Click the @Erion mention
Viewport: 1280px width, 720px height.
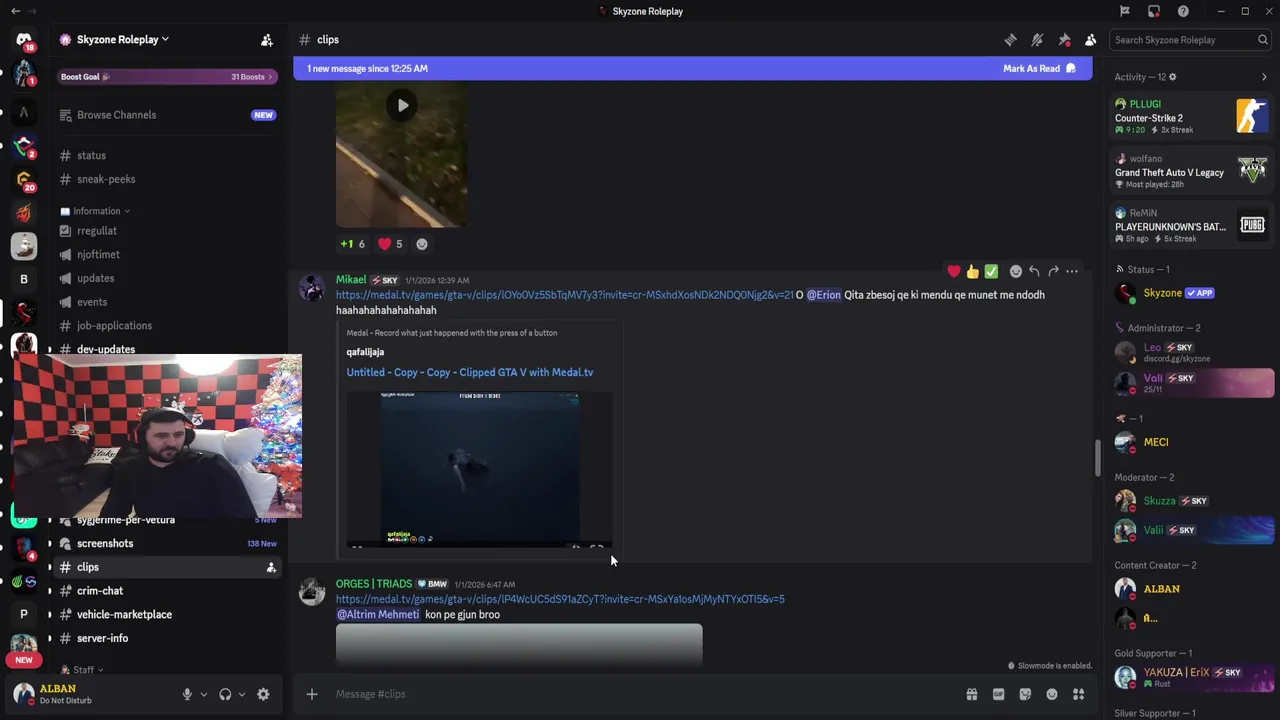click(824, 295)
